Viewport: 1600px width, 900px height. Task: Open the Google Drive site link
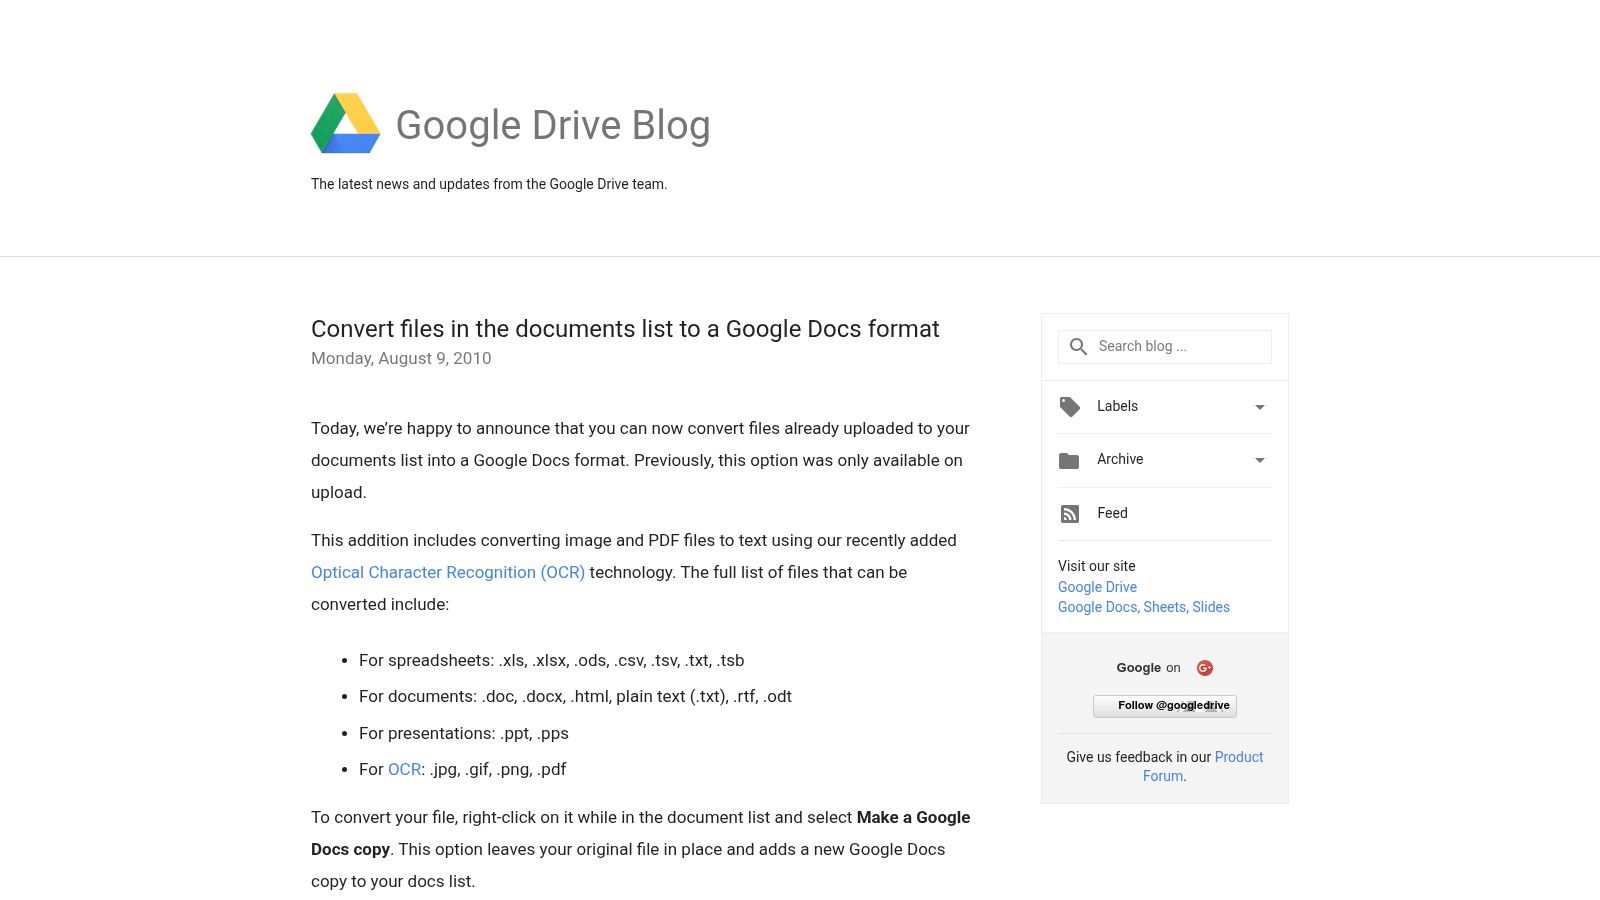tap(1097, 587)
